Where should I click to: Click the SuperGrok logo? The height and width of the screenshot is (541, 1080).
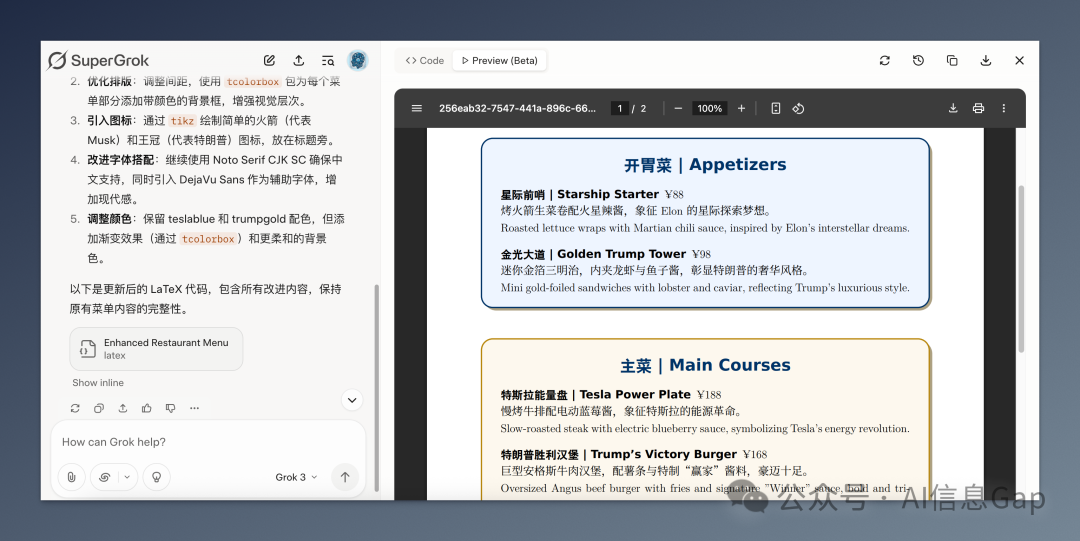pos(98,61)
